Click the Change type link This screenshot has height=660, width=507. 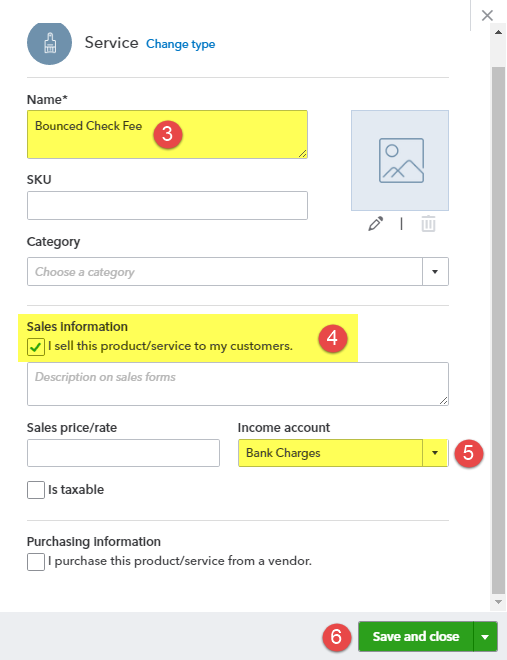click(181, 44)
